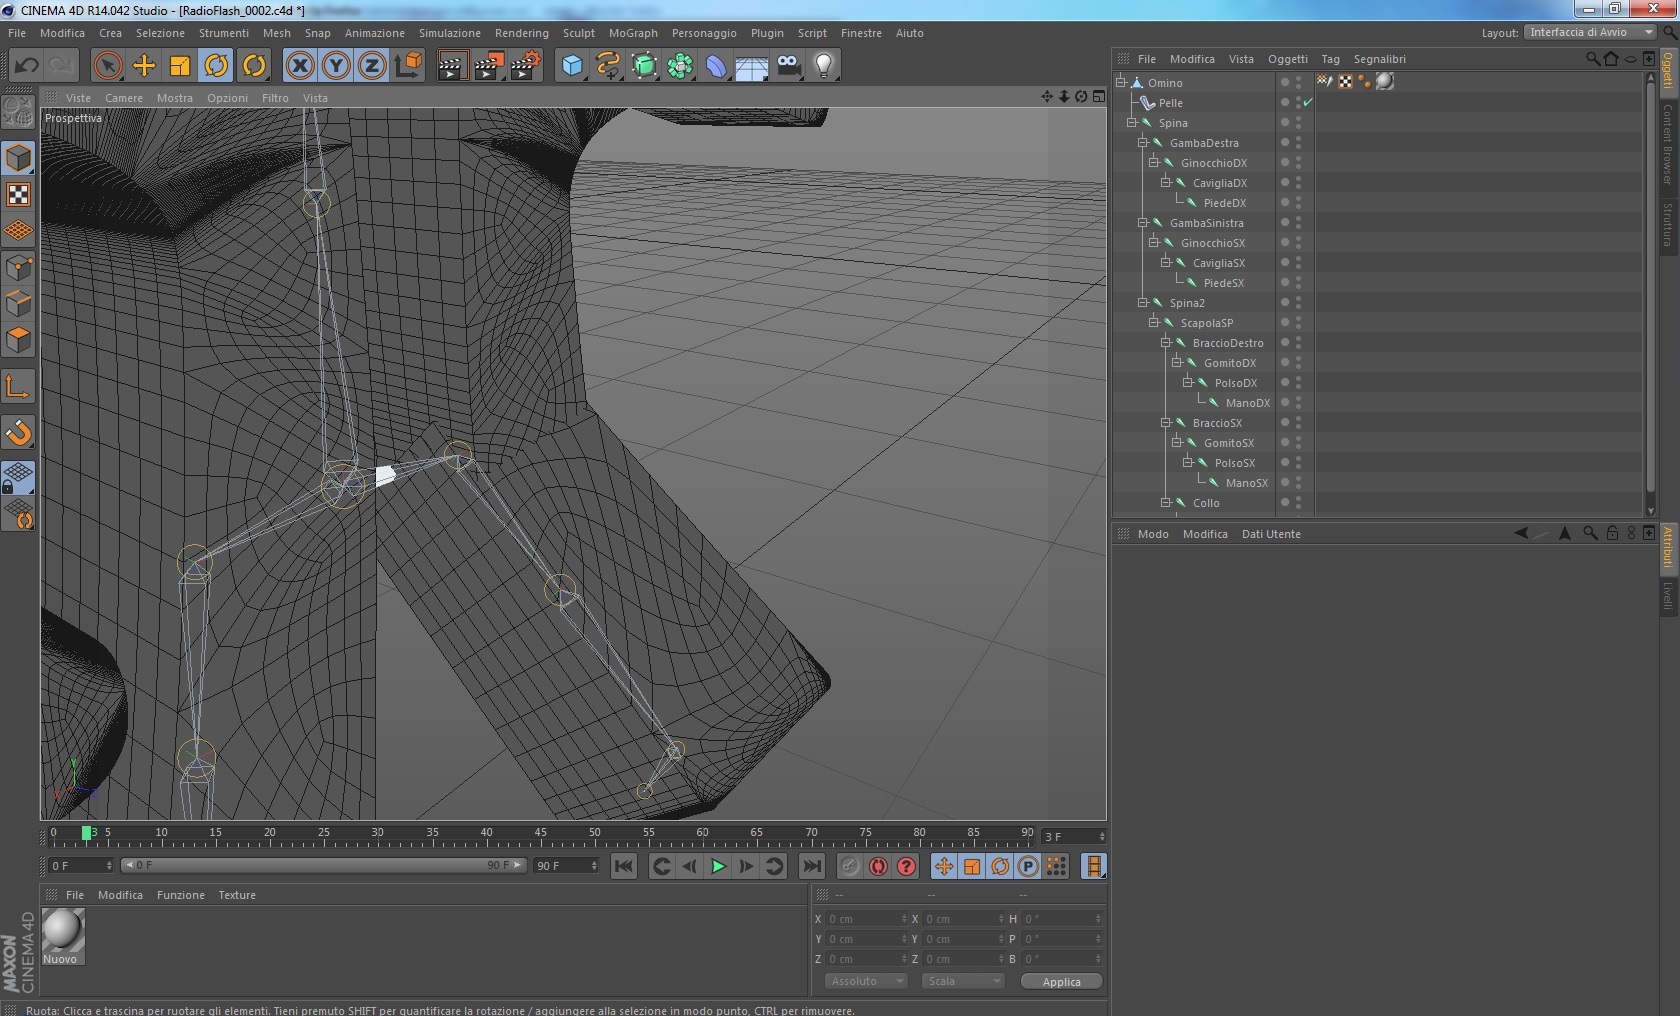Open the Layout dropdown Interfaccia di Avvio
This screenshot has width=1680, height=1016.
(x=1591, y=33)
